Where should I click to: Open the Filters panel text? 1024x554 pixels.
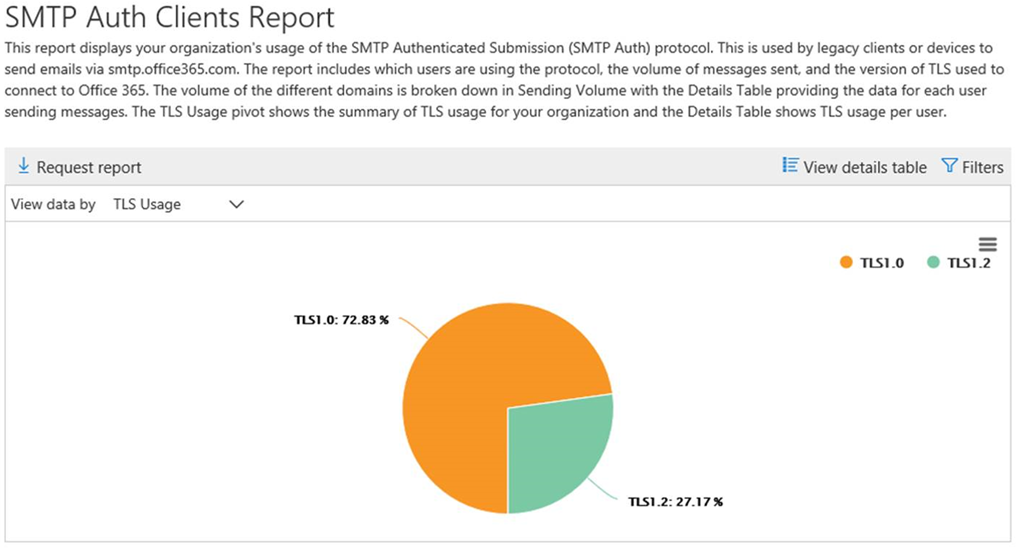point(983,167)
